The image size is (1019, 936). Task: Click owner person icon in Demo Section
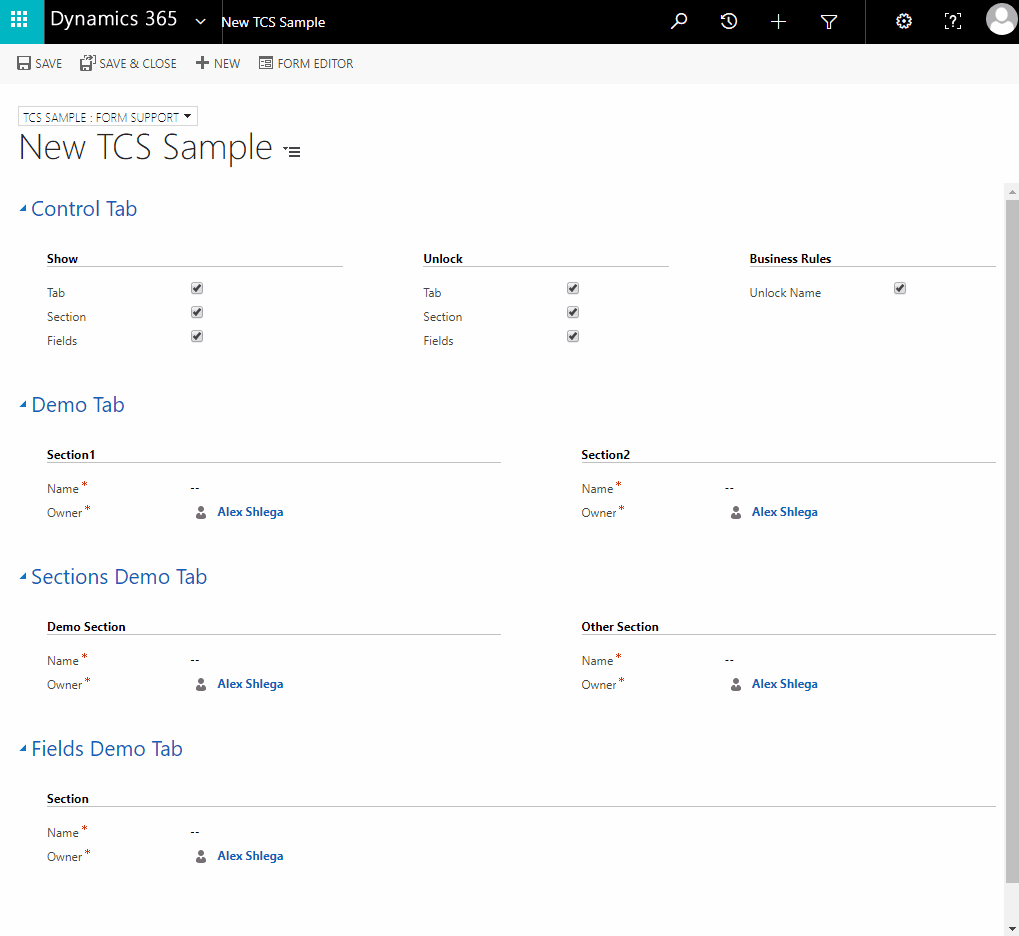click(201, 684)
